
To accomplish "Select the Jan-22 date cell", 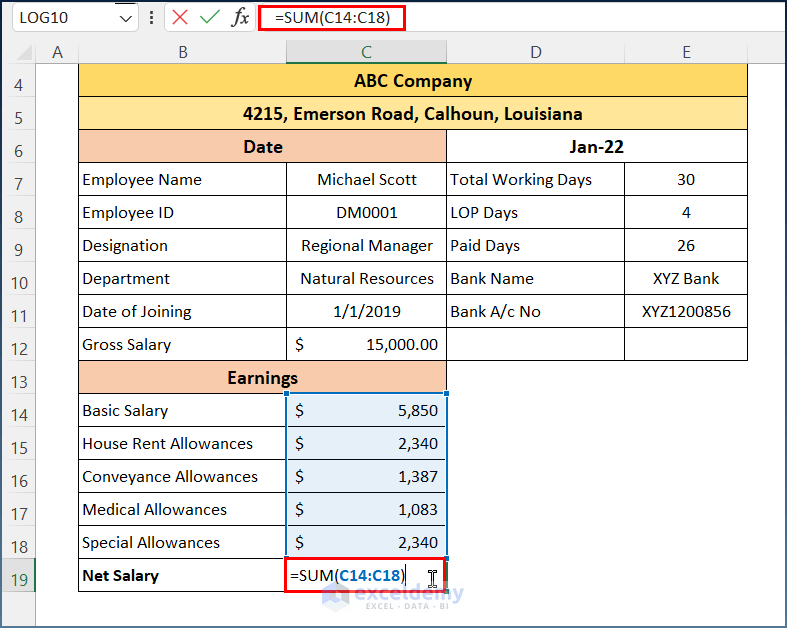I will pyautogui.click(x=597, y=147).
